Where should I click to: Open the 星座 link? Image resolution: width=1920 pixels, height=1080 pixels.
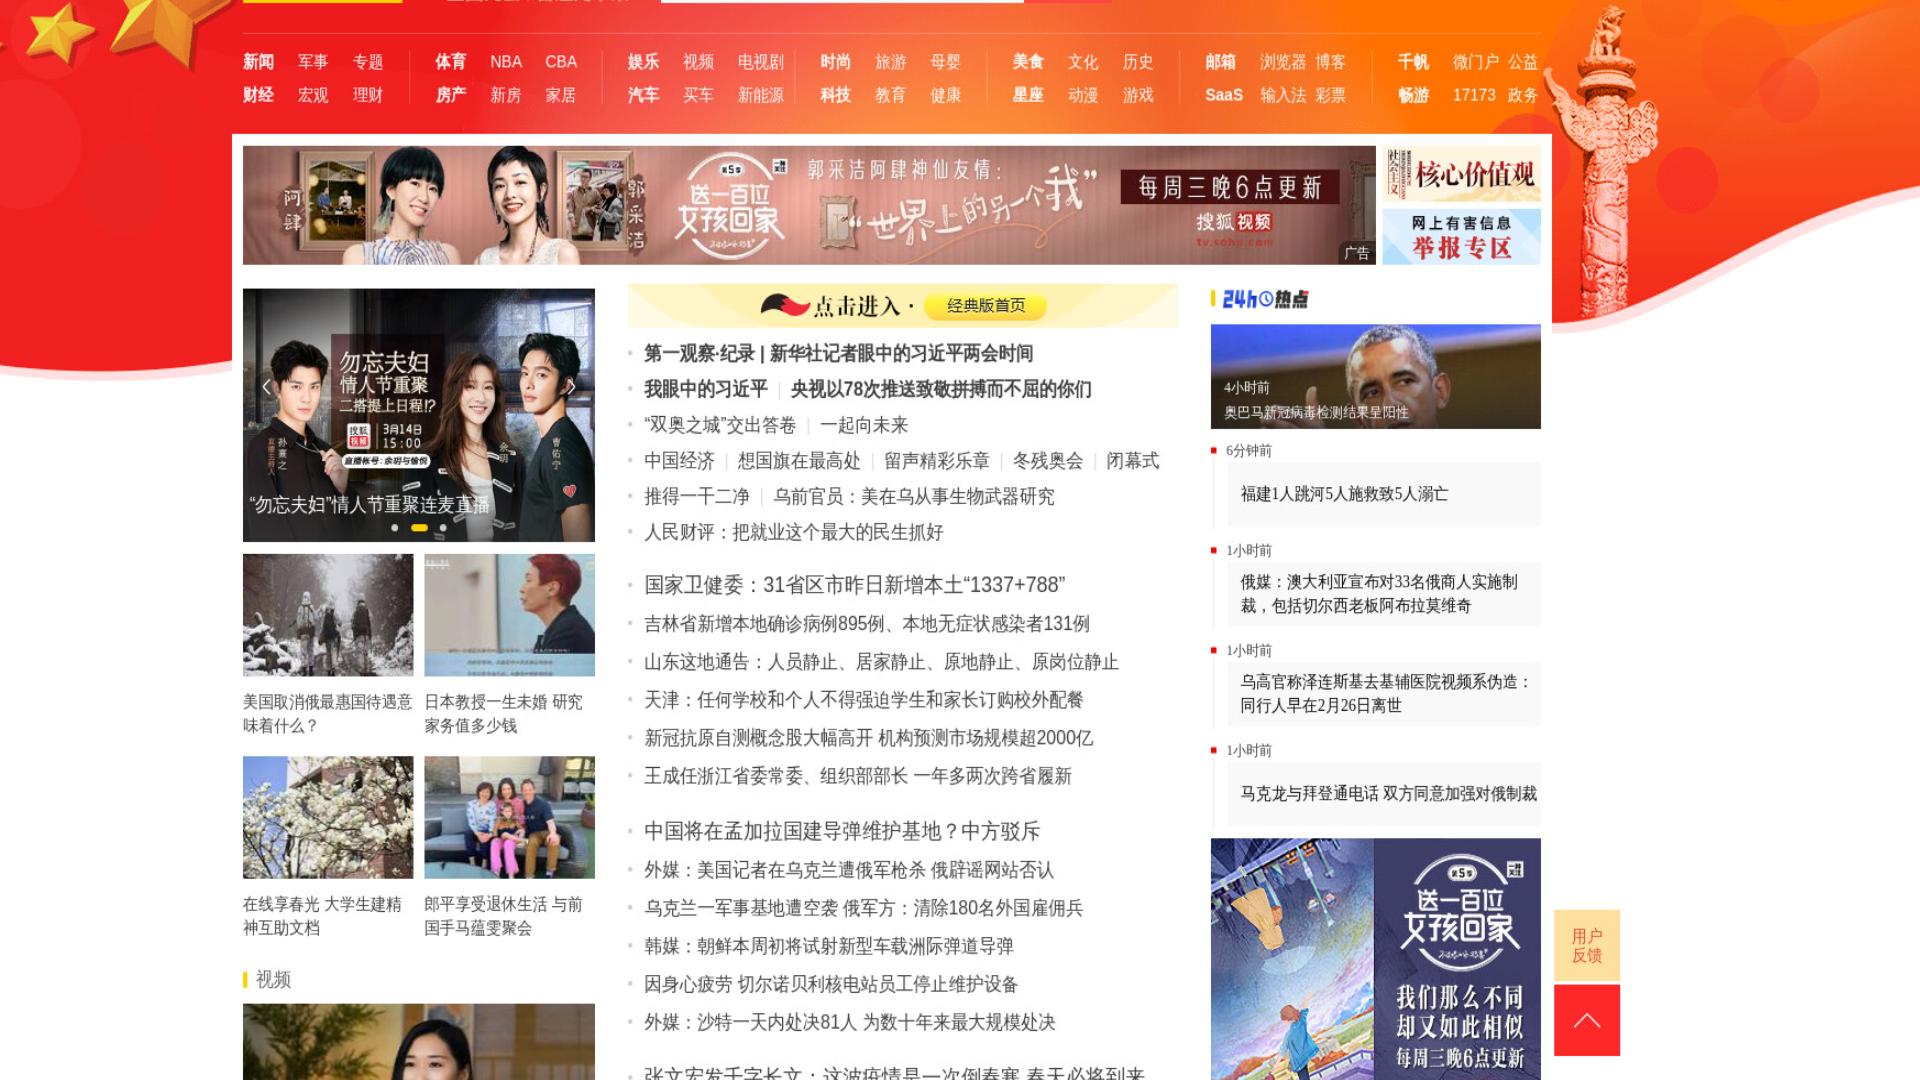pos(1028,95)
